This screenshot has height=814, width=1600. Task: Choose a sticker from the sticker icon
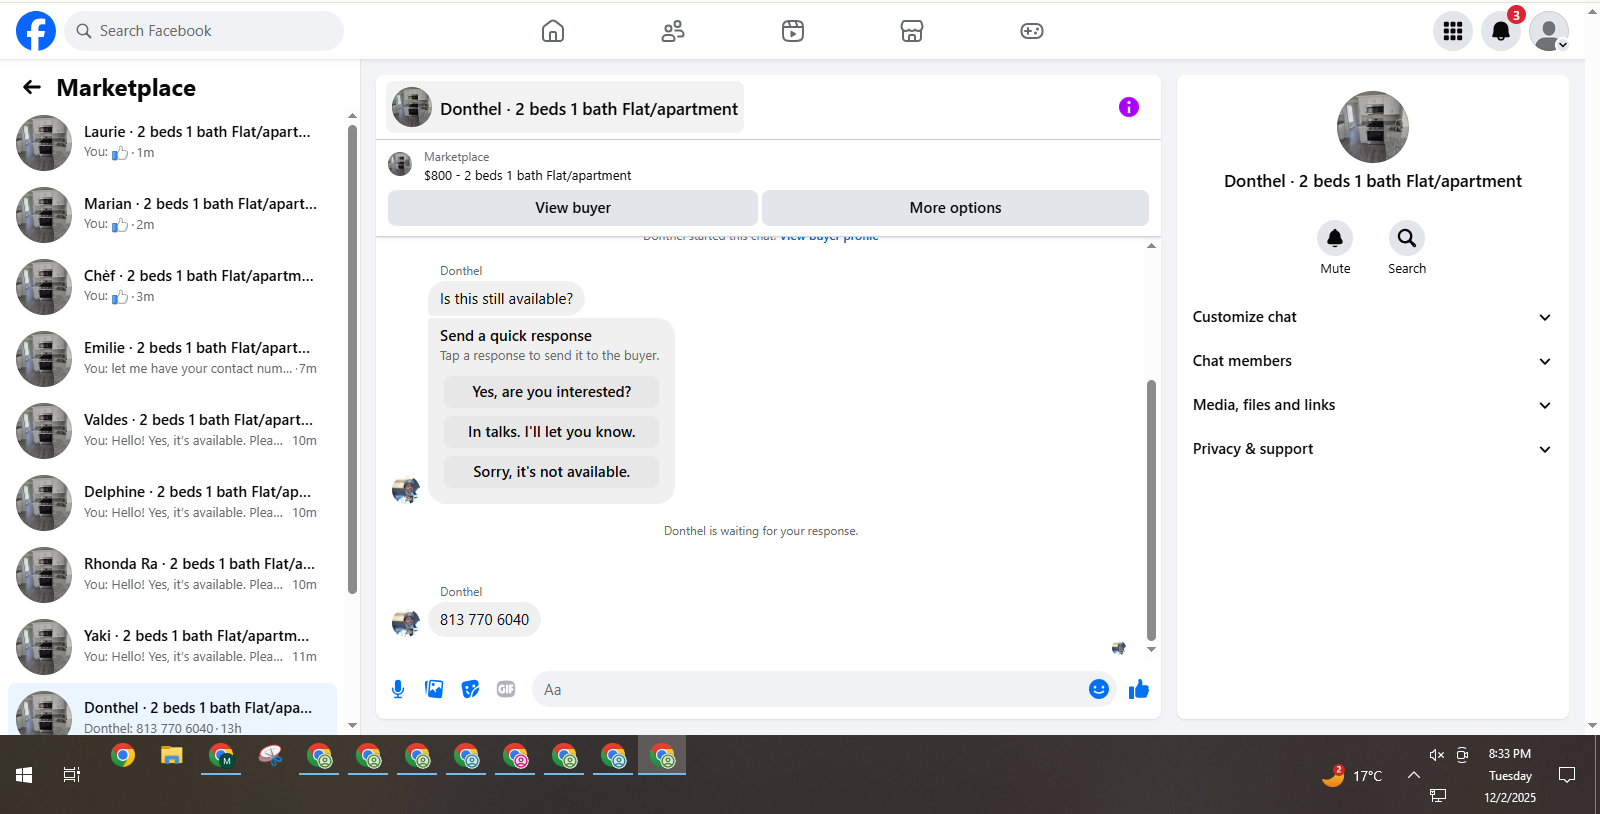[470, 689]
